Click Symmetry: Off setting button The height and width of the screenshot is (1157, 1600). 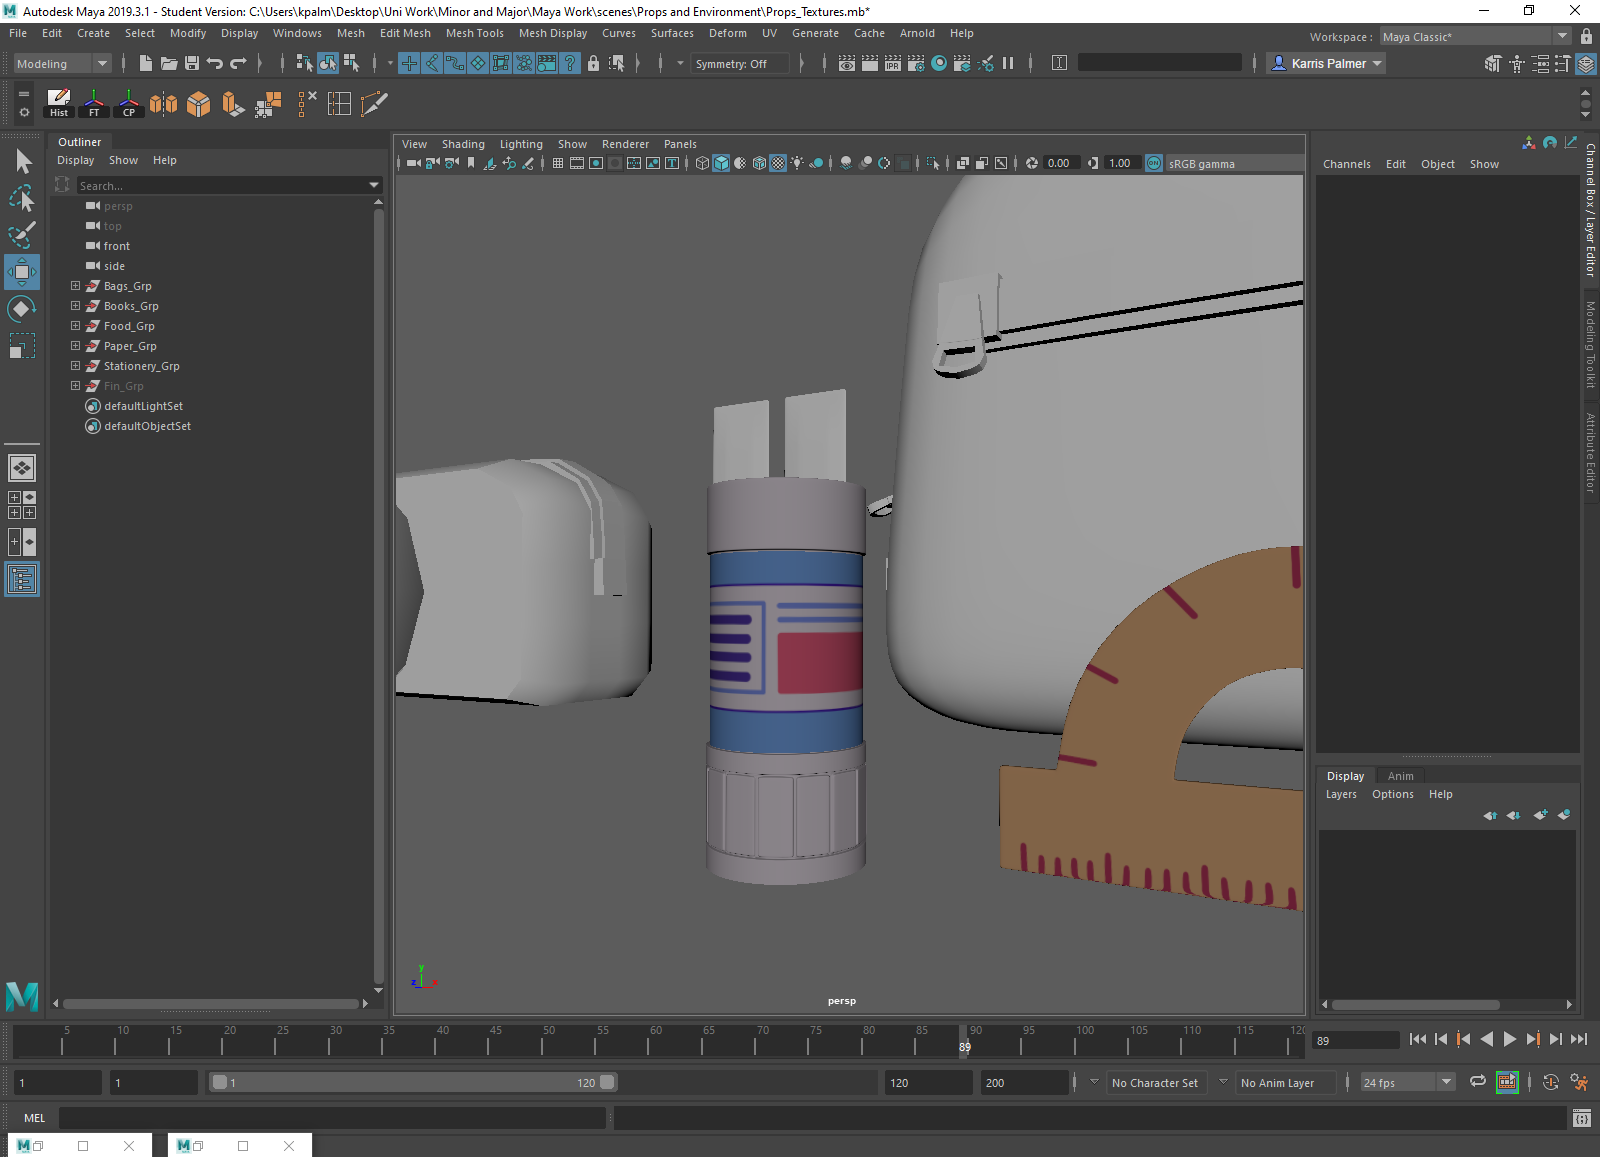pyautogui.click(x=738, y=64)
